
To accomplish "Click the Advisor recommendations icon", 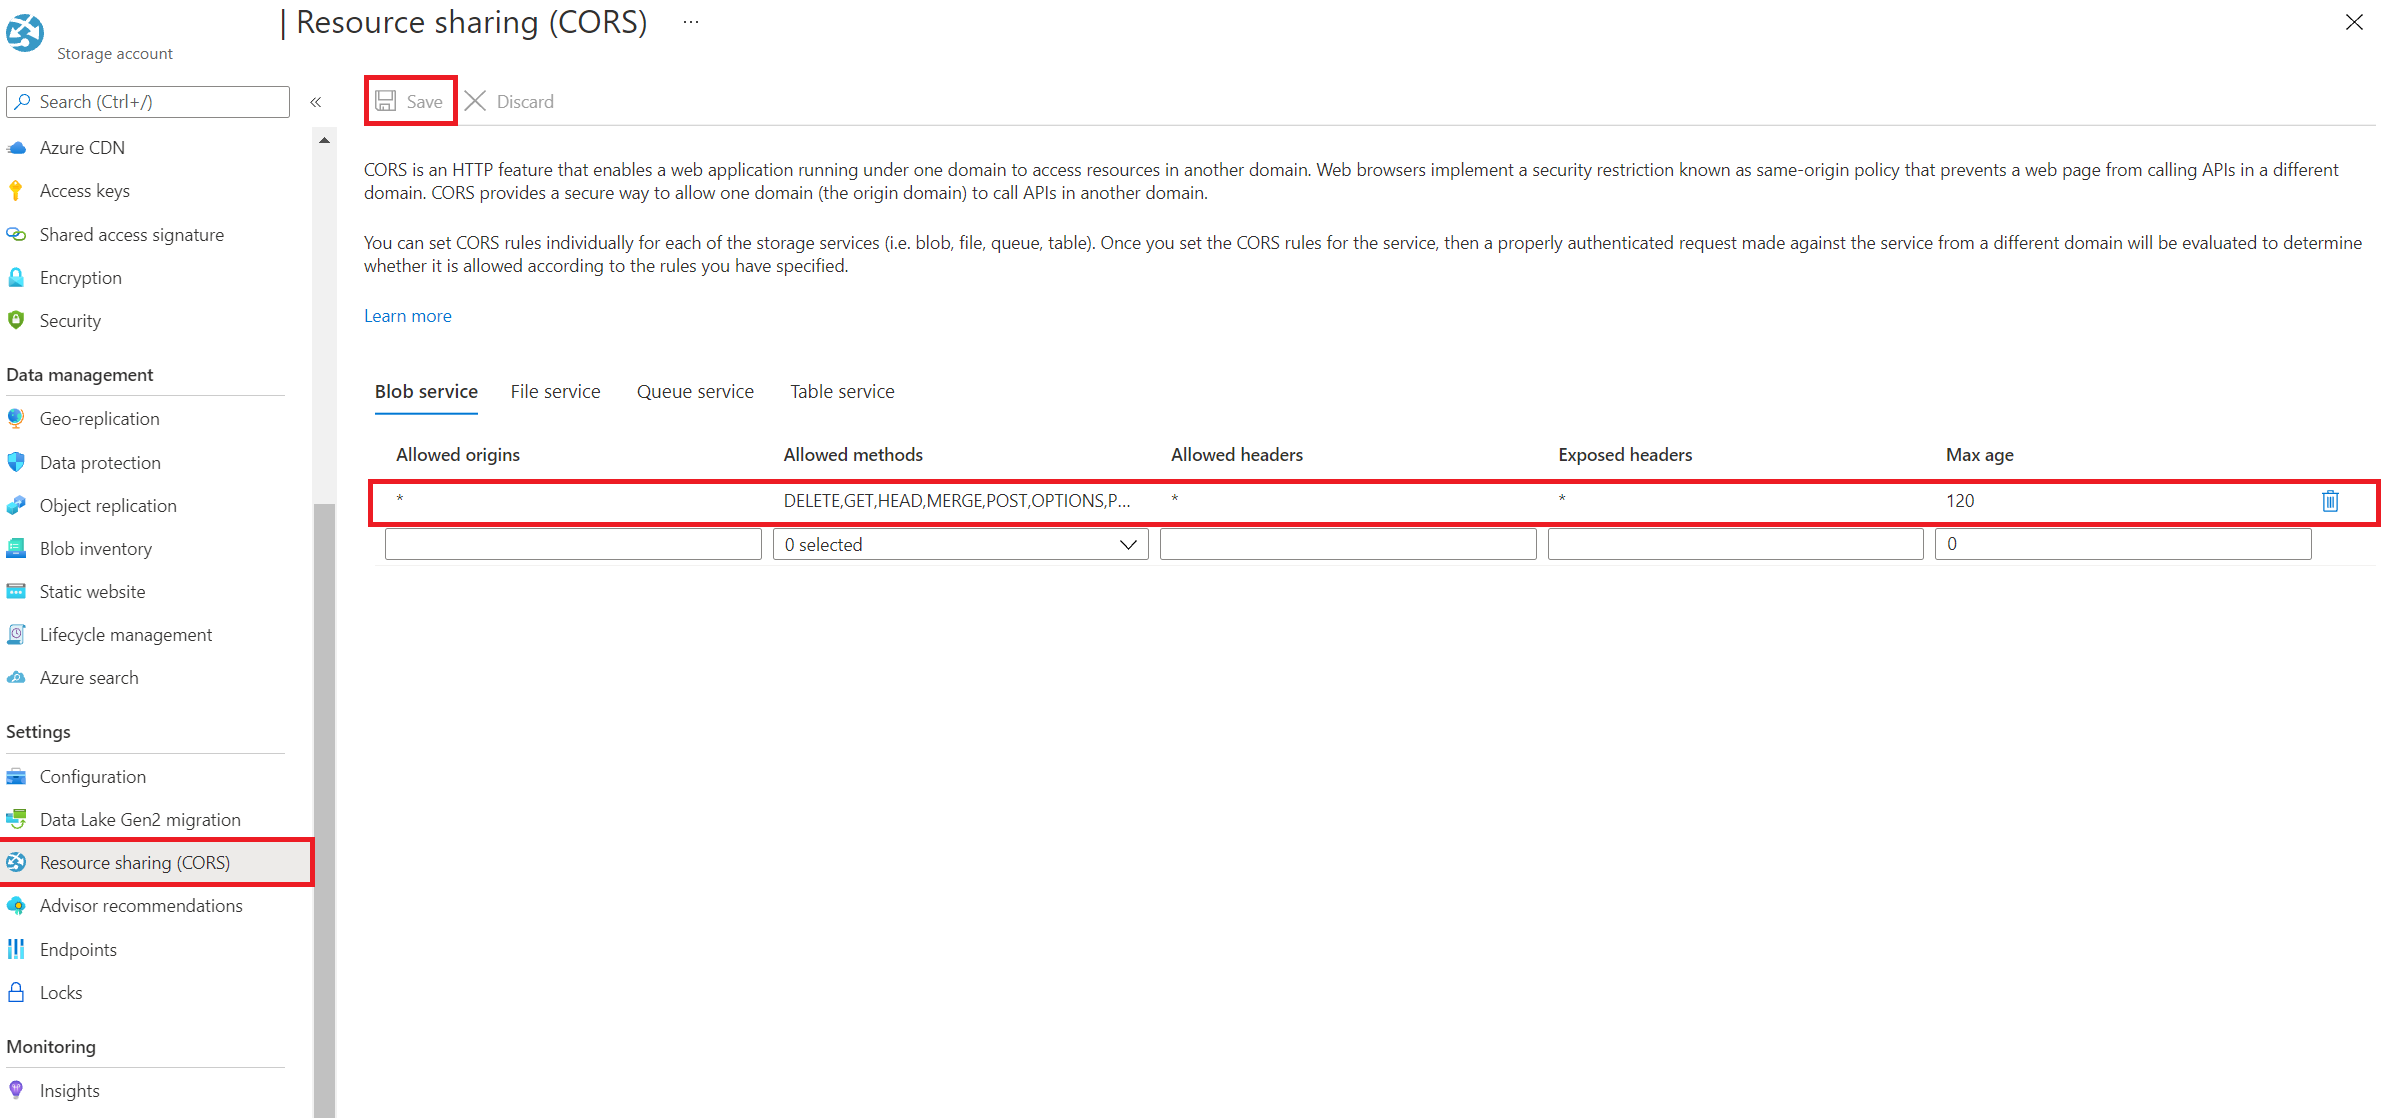I will pyautogui.click(x=16, y=906).
